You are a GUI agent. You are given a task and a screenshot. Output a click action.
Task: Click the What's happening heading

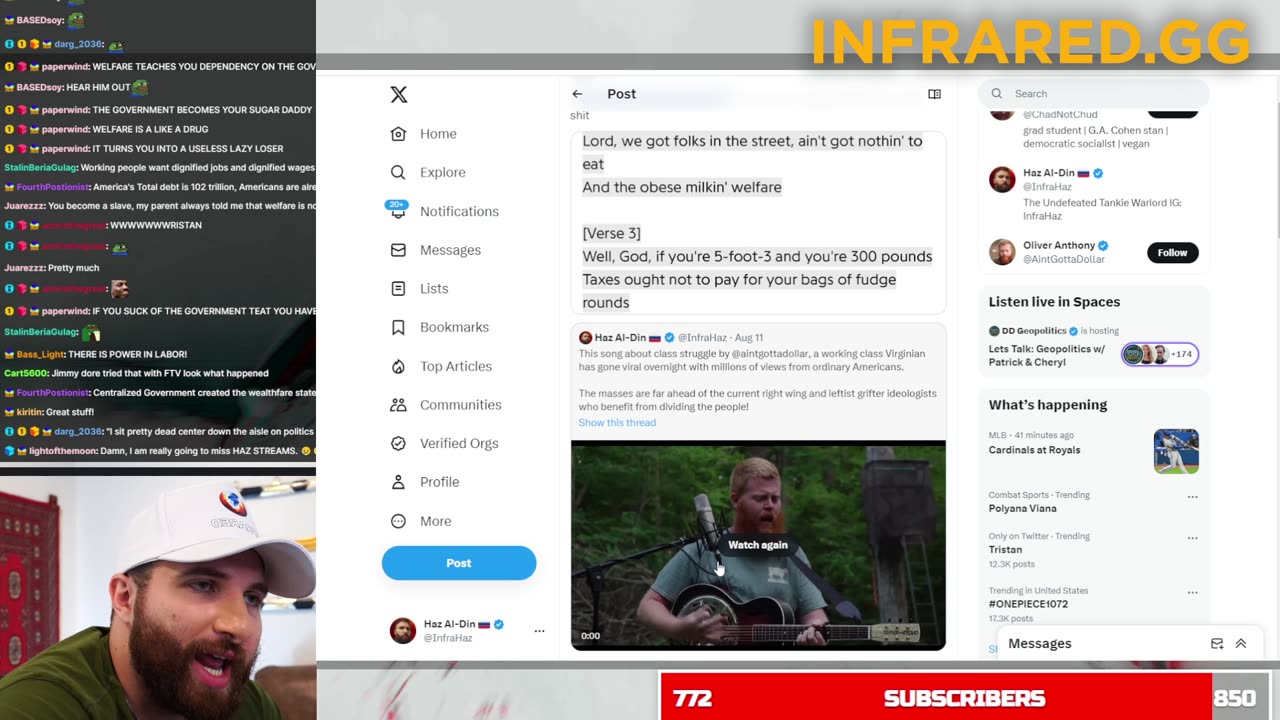pos(1048,405)
